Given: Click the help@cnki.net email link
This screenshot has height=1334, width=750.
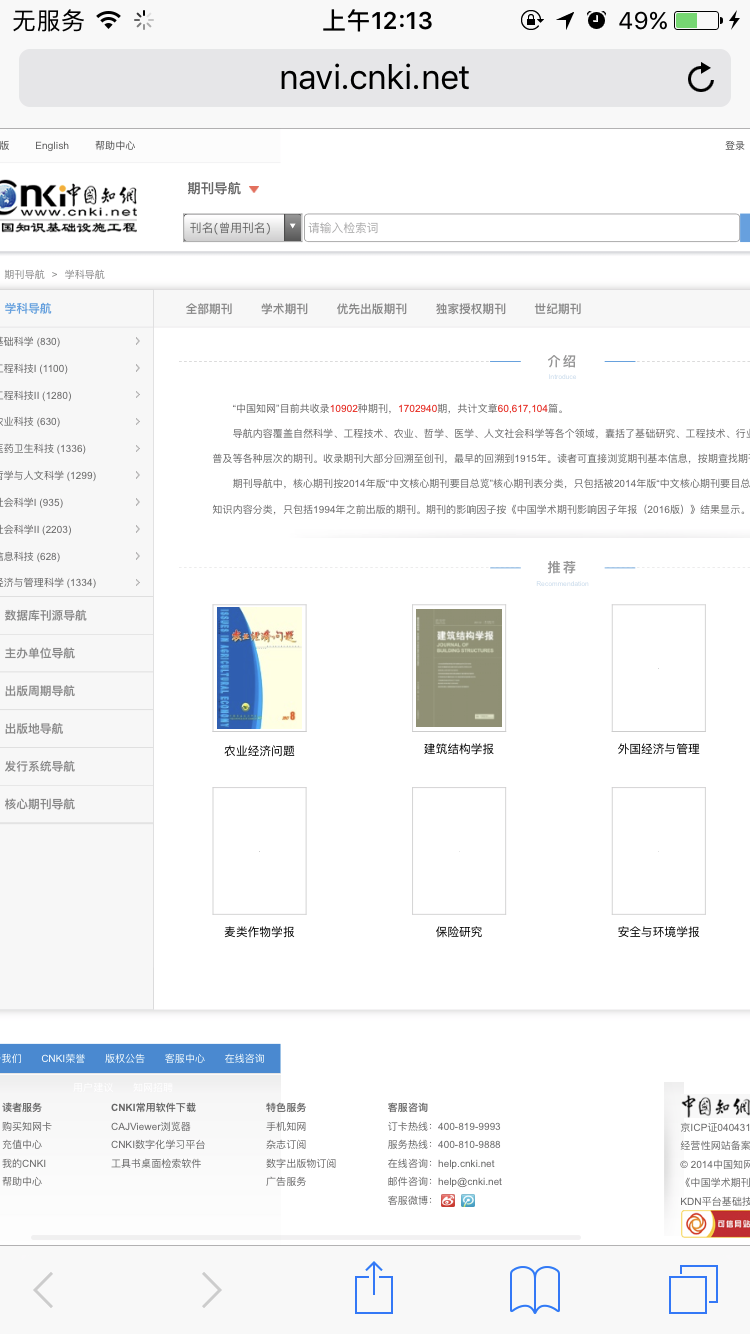Looking at the screenshot, I should [x=470, y=1181].
